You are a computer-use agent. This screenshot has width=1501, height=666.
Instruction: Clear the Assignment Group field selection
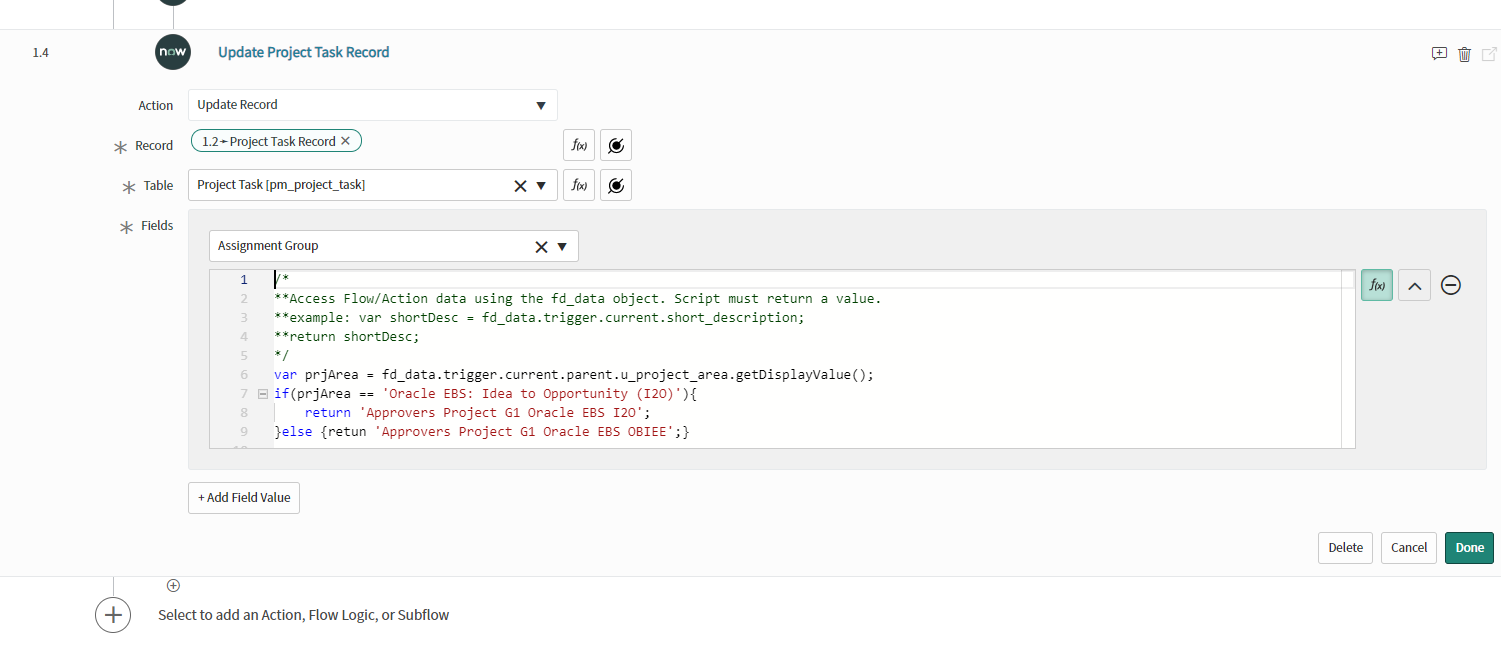coord(541,246)
